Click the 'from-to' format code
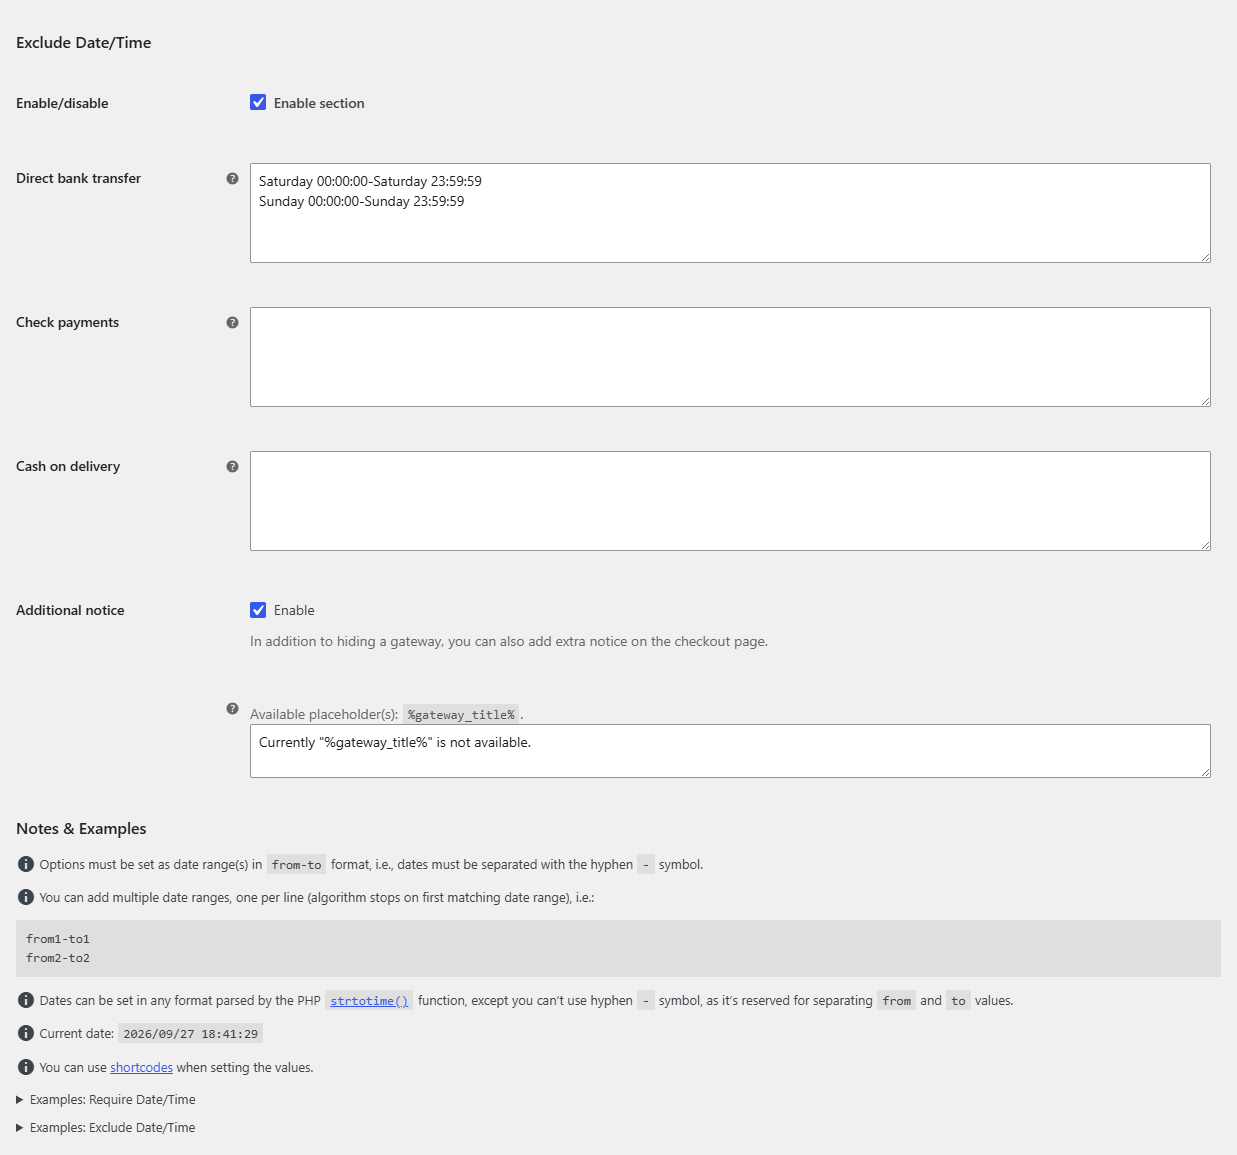Image resolution: width=1237 pixels, height=1155 pixels. [296, 865]
